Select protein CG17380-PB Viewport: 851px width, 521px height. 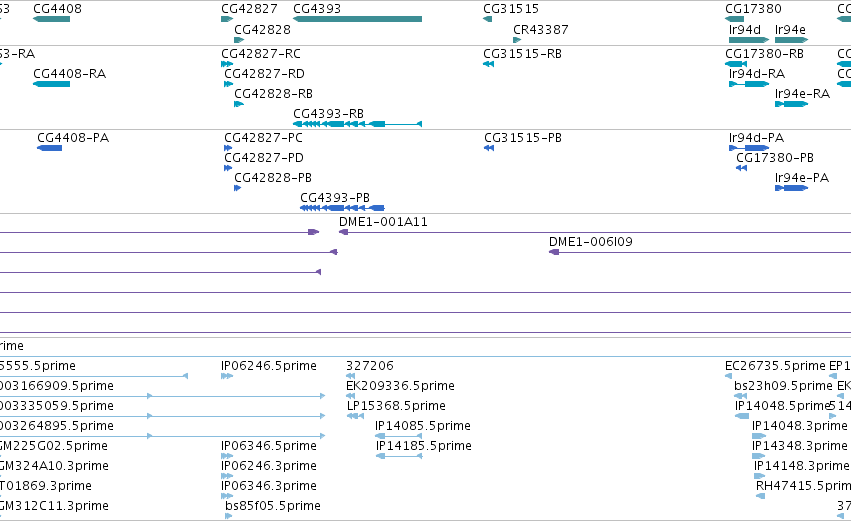[774, 158]
